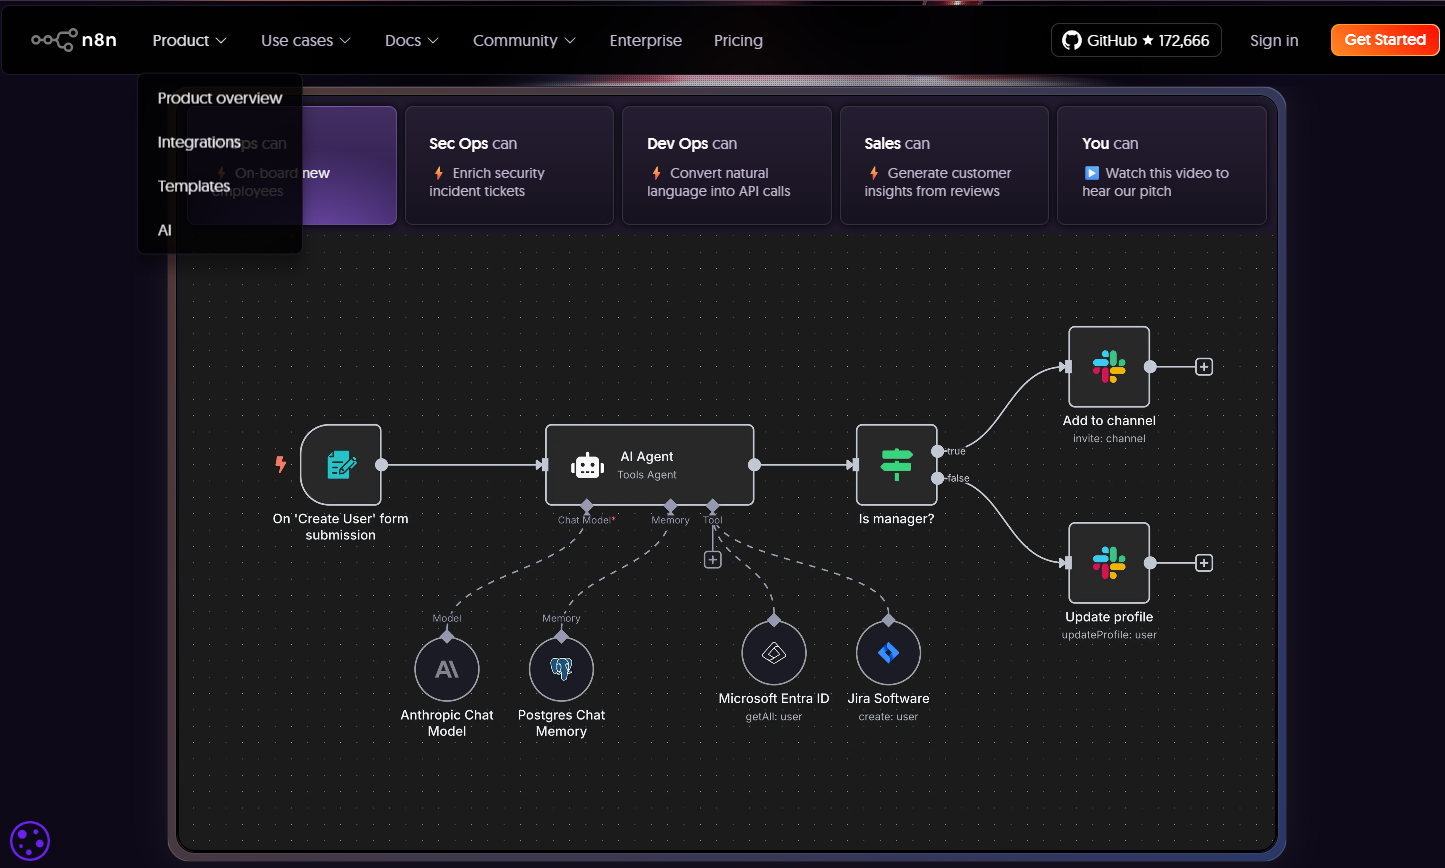Click the 'true' output of Is manager?
This screenshot has width=1445, height=868.
point(937,451)
